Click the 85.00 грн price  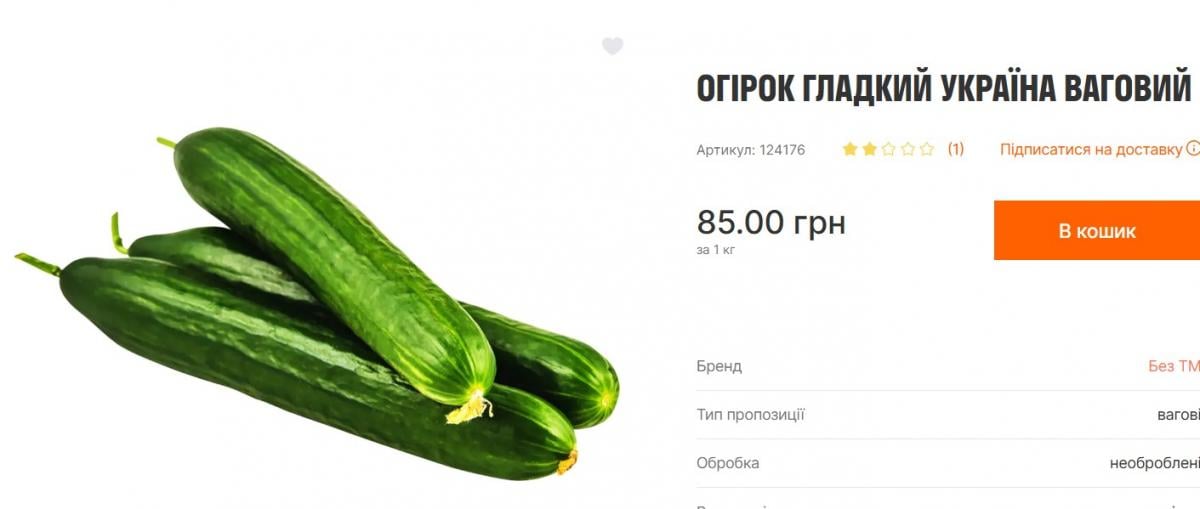771,221
